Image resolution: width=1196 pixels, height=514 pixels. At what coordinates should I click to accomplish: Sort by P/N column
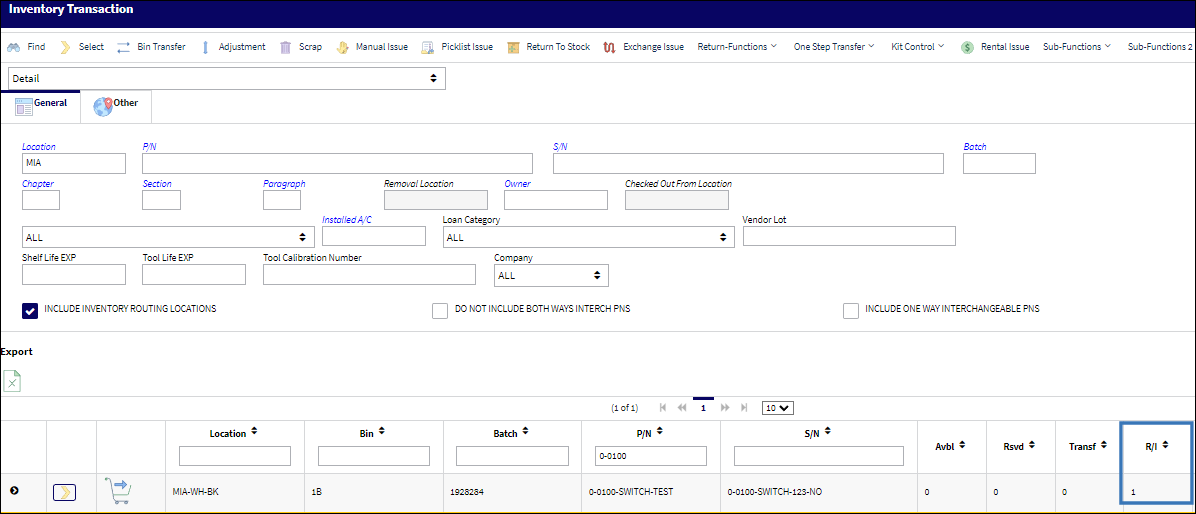coord(659,432)
